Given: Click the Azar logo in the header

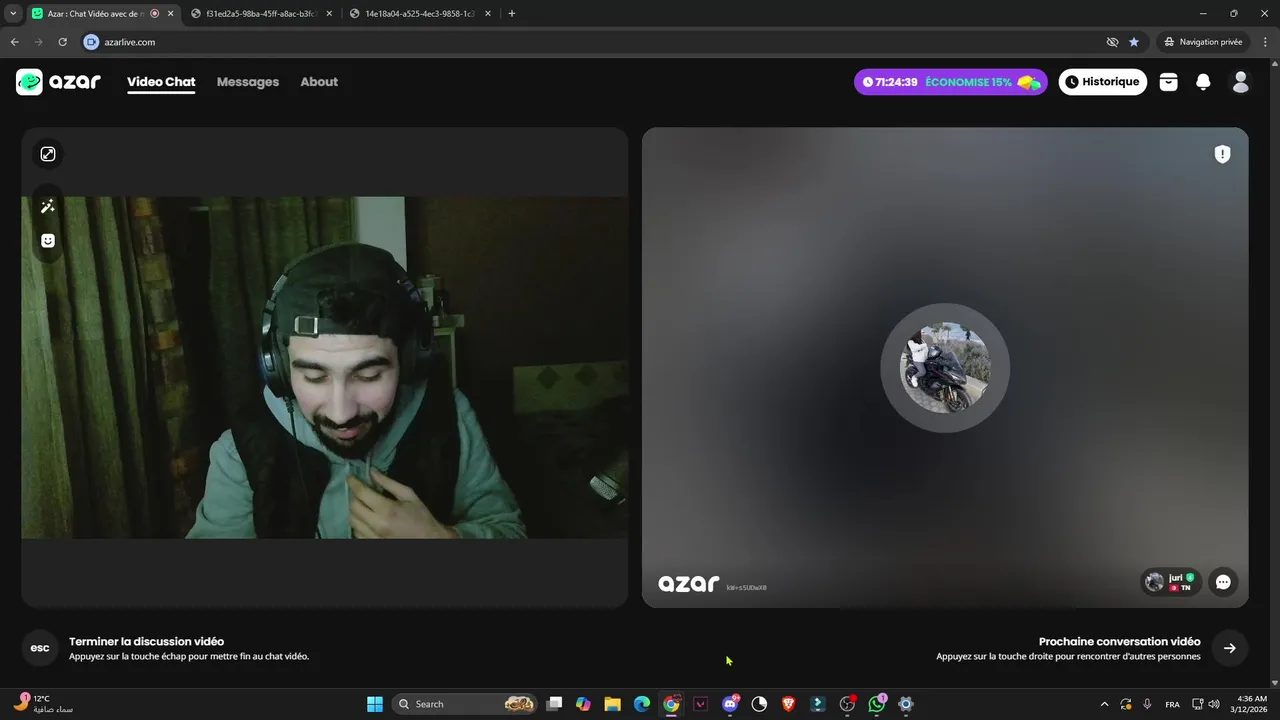Looking at the screenshot, I should click(58, 82).
